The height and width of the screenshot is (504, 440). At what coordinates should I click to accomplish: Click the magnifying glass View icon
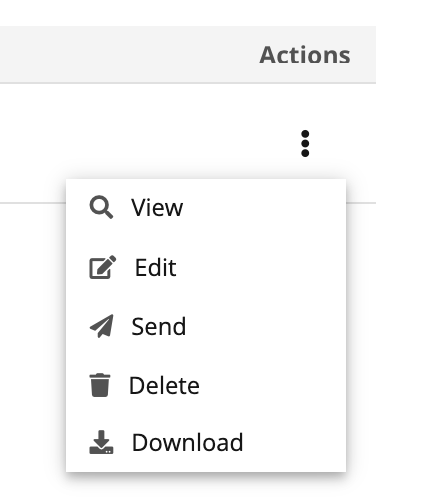[x=101, y=207]
